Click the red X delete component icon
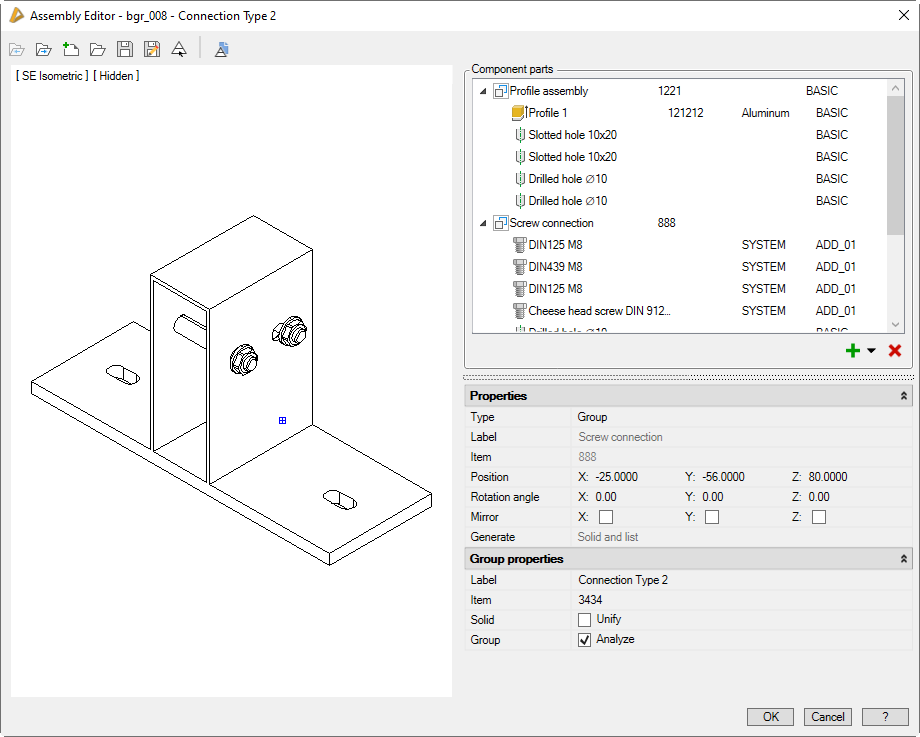This screenshot has height=737, width=920. [x=895, y=351]
